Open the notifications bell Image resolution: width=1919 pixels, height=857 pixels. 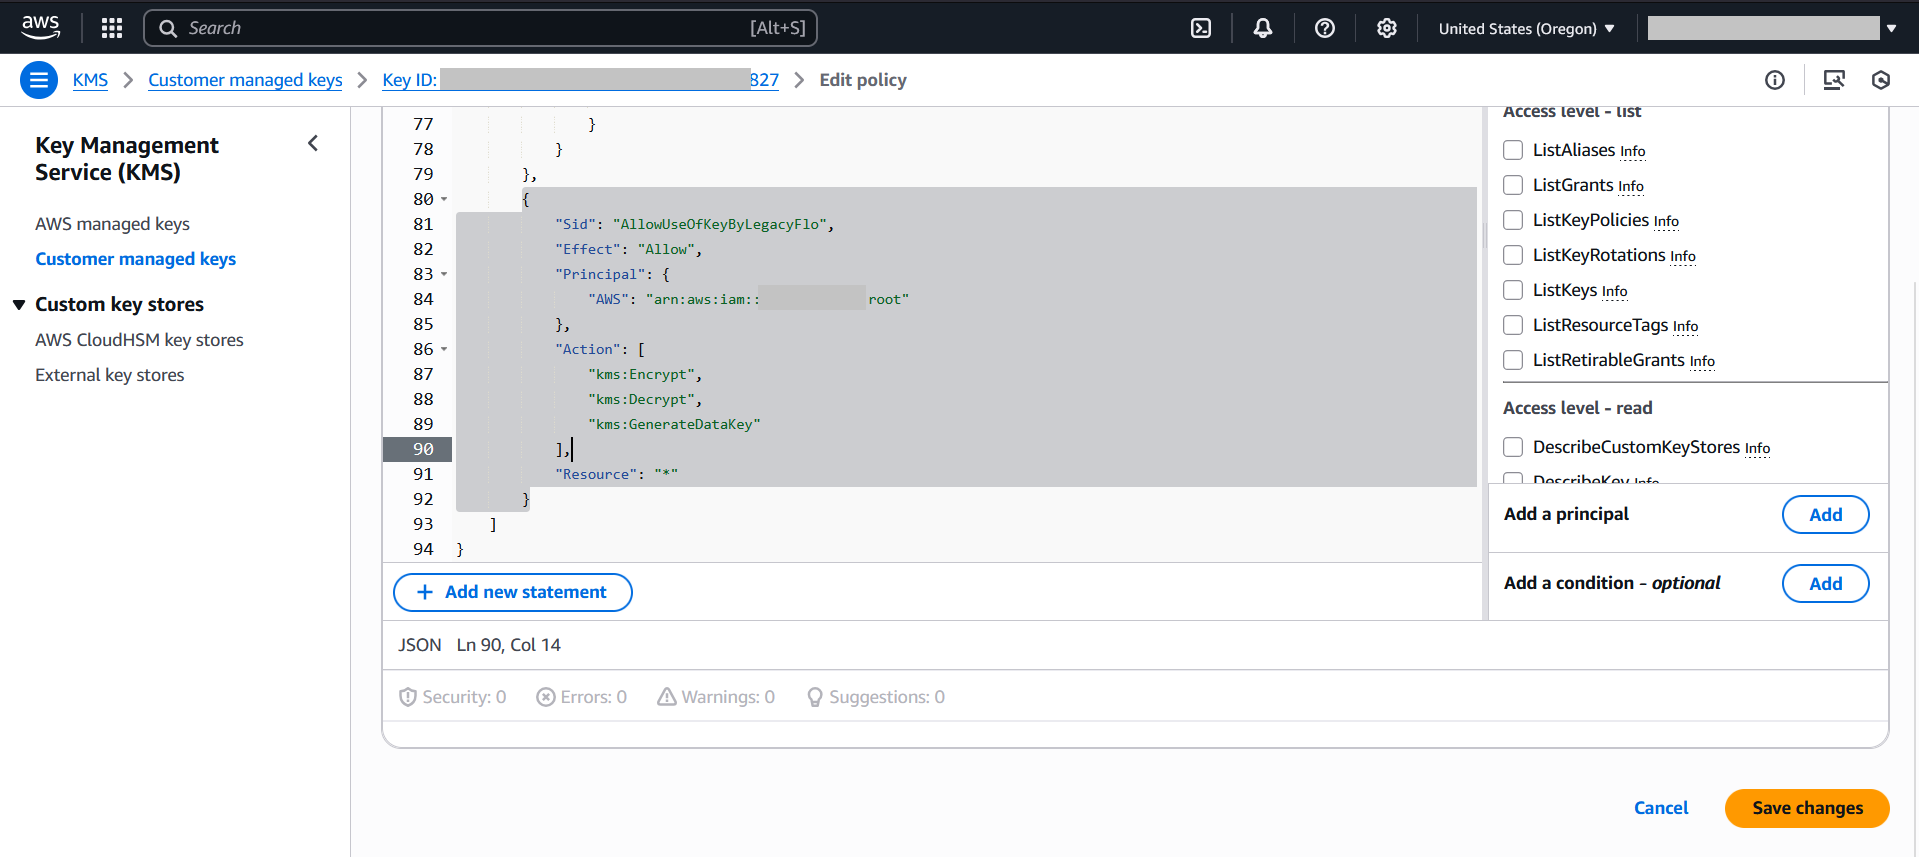point(1263,28)
